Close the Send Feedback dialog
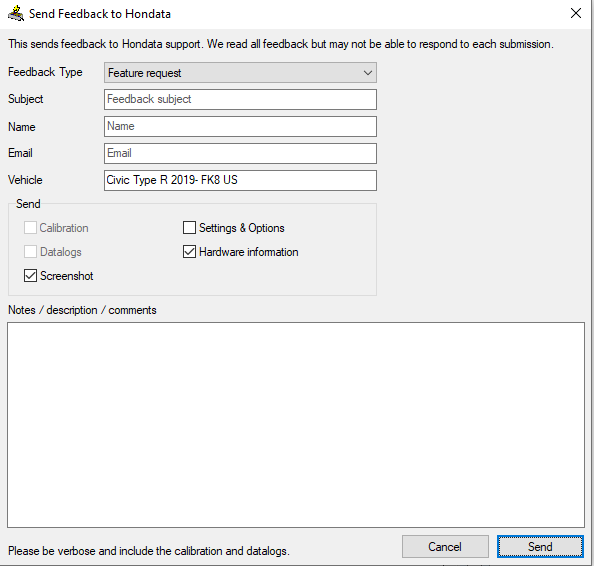 576,13
